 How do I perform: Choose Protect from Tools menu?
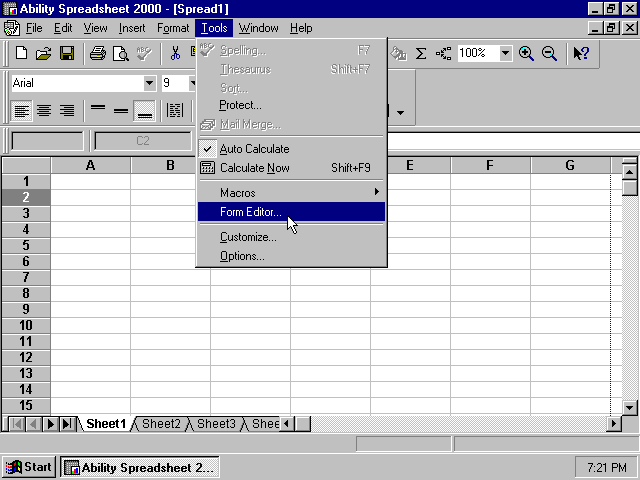[291, 105]
